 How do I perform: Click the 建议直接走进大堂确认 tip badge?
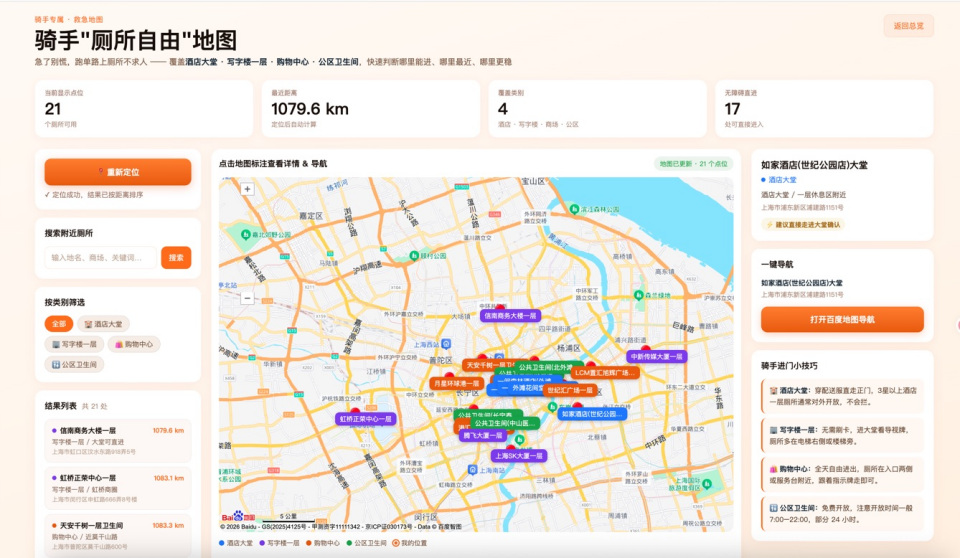[x=803, y=224]
